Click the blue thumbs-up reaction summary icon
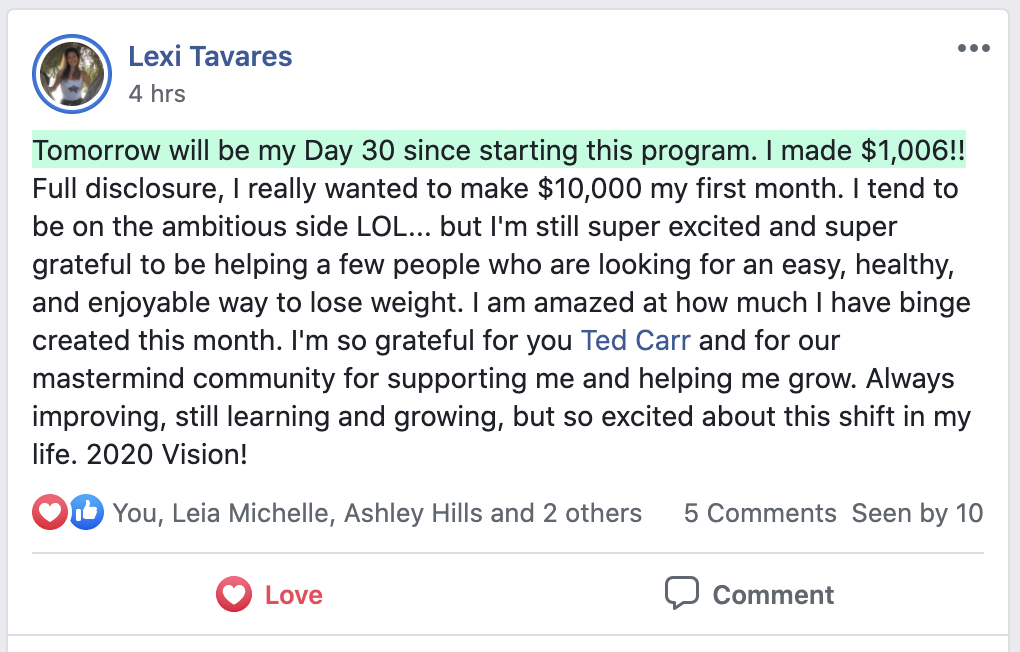Viewport: 1020px width, 652px height. (87, 512)
